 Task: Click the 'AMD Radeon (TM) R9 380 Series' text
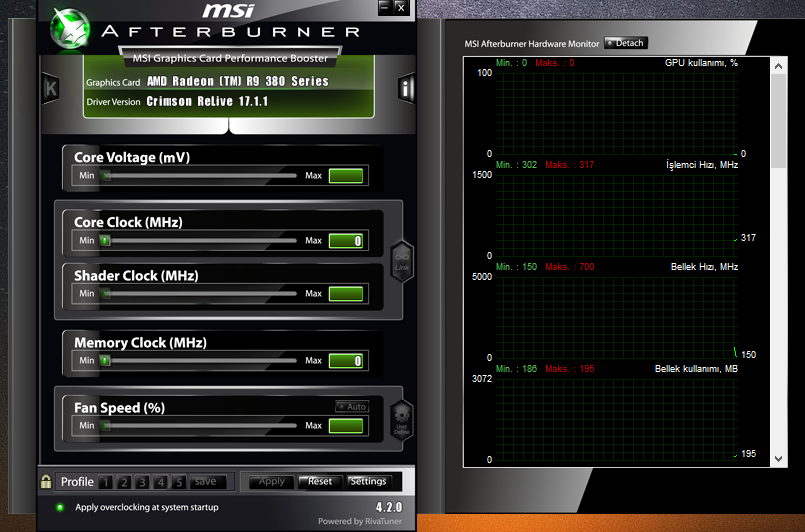[238, 81]
